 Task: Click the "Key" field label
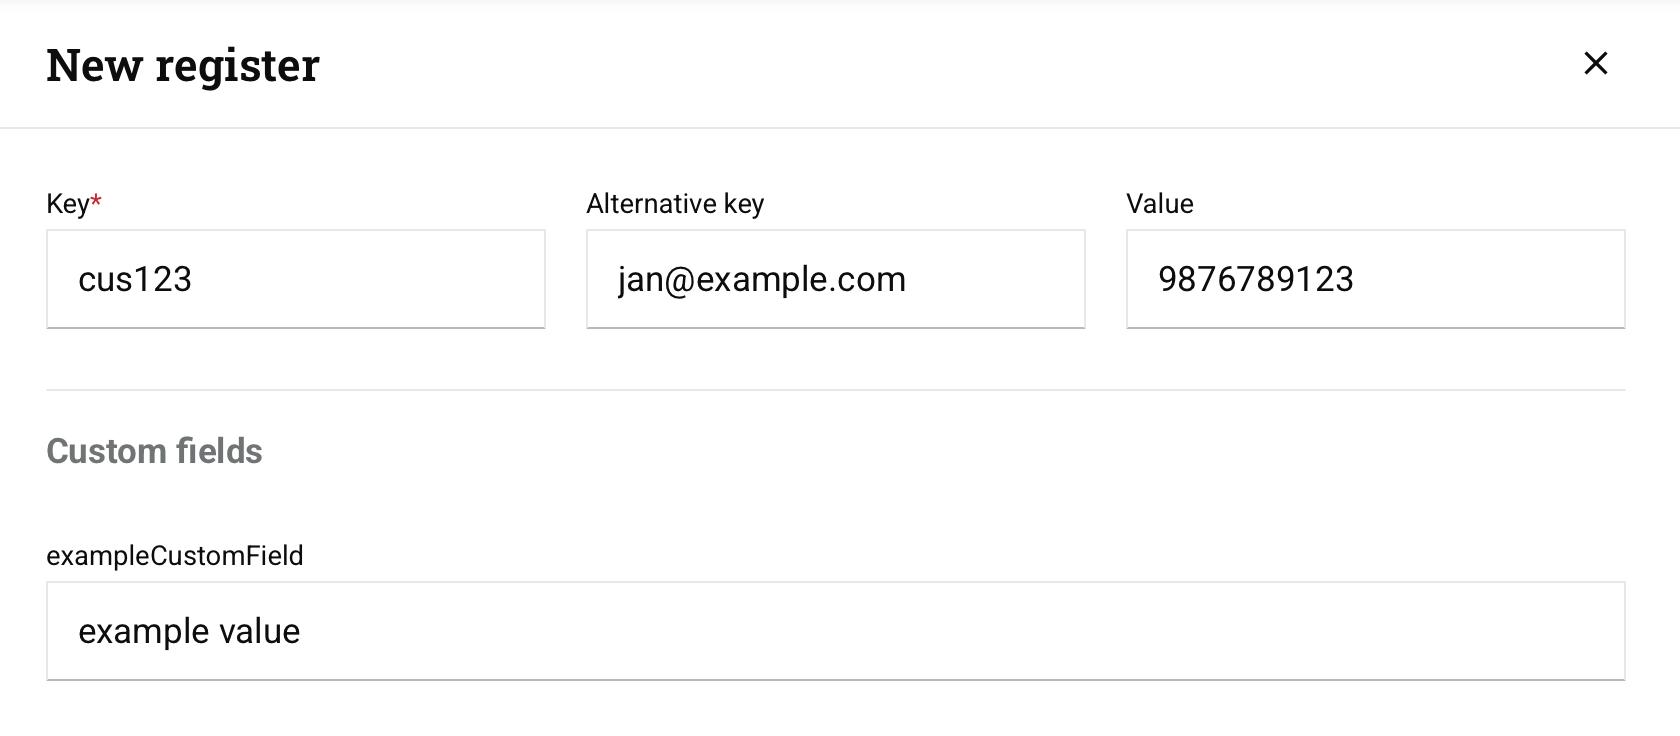point(67,204)
